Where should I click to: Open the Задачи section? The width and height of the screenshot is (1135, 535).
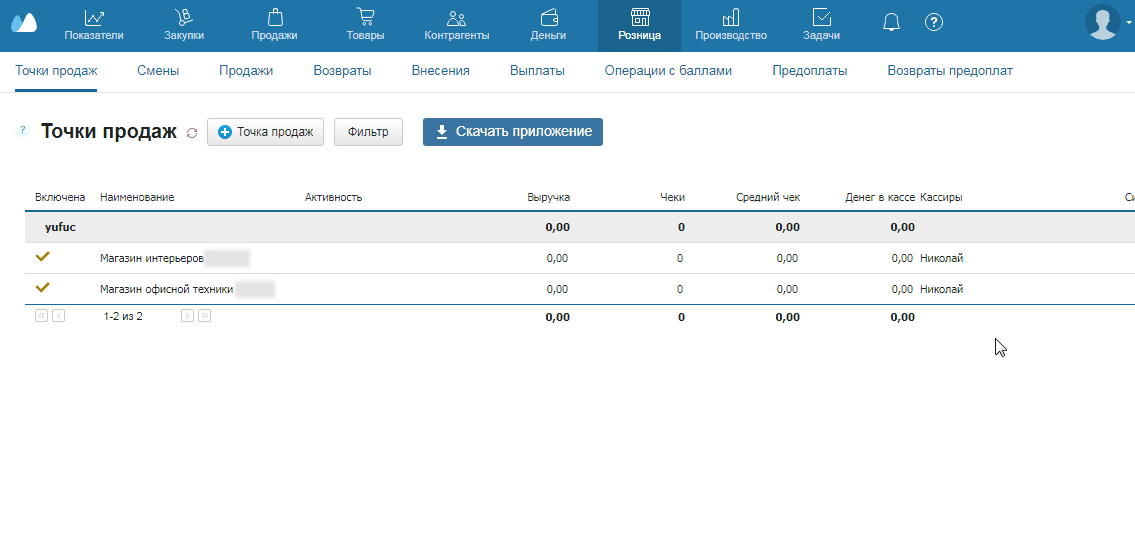click(x=821, y=25)
